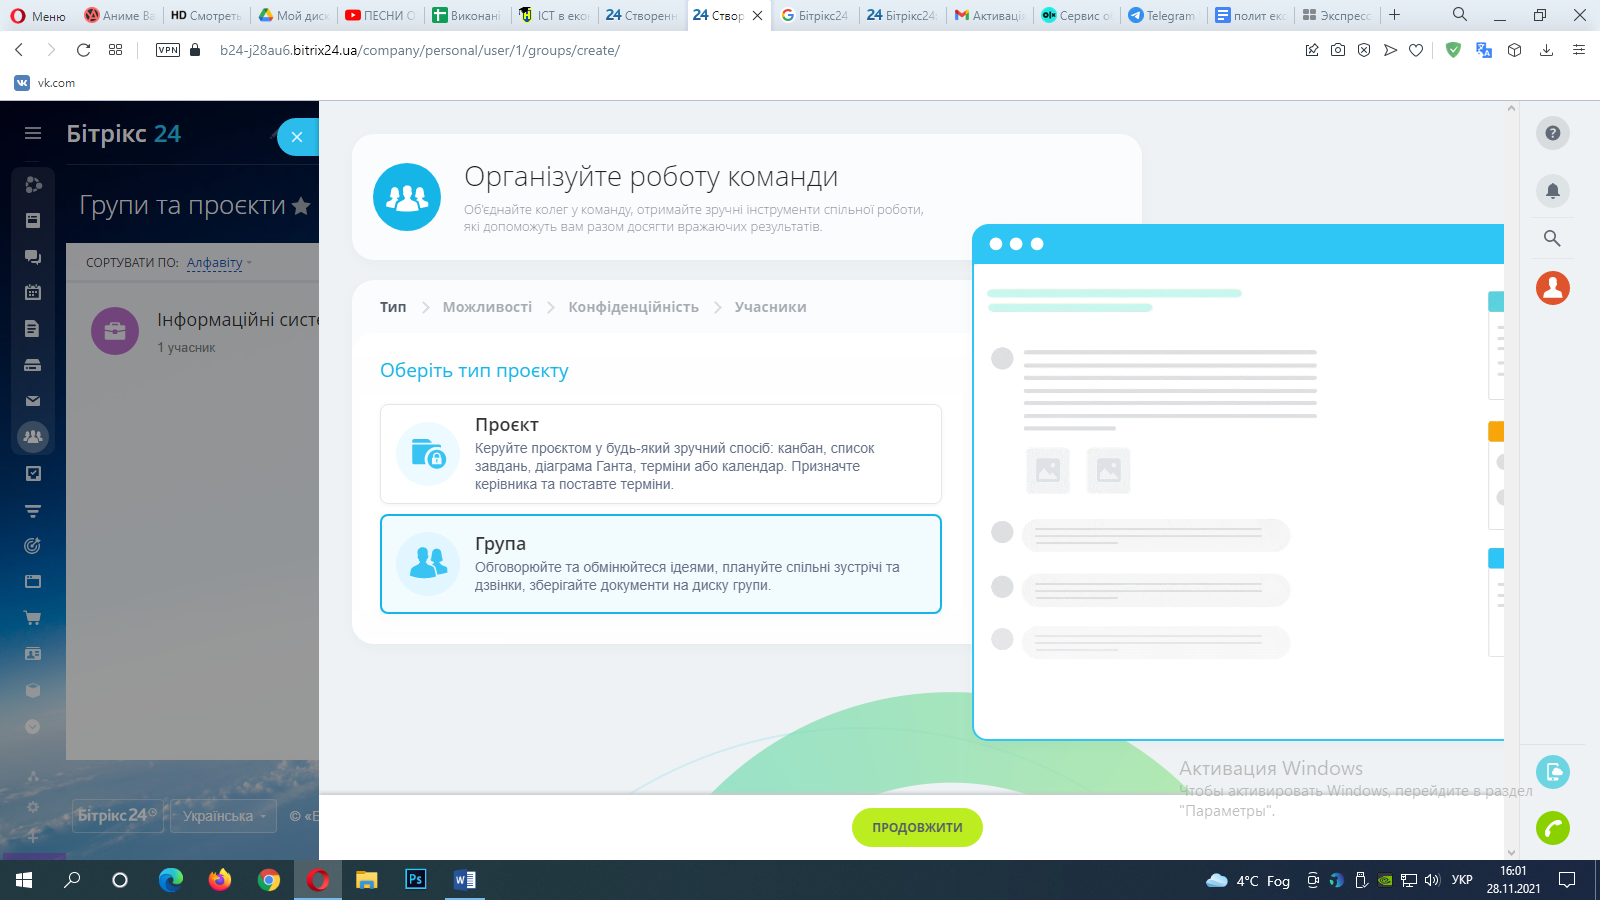Open browser downloads icon
This screenshot has height=900, width=1600.
1546,50
